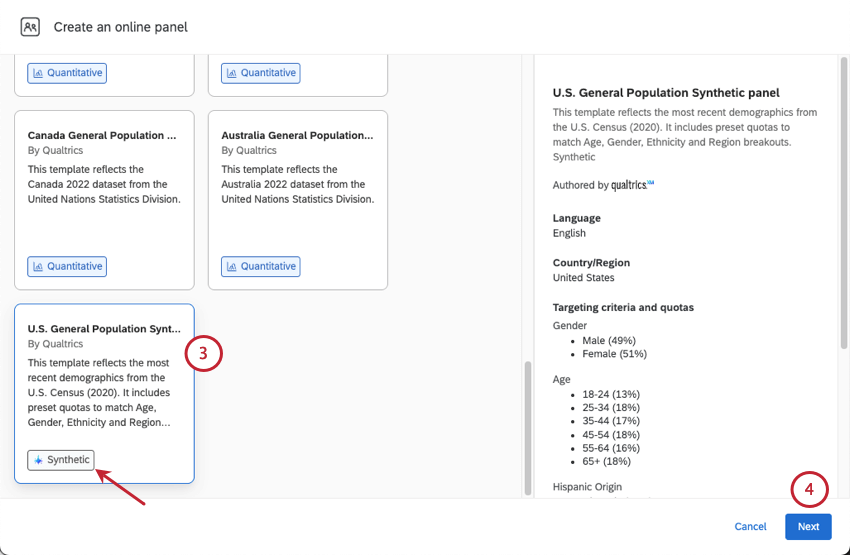
Task: Click the Qualtrics logo in details
Action: pos(633,185)
